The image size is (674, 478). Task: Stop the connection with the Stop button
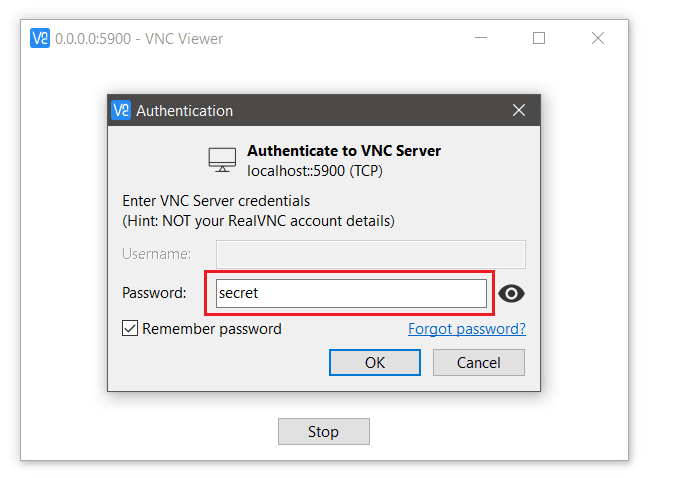click(x=323, y=432)
